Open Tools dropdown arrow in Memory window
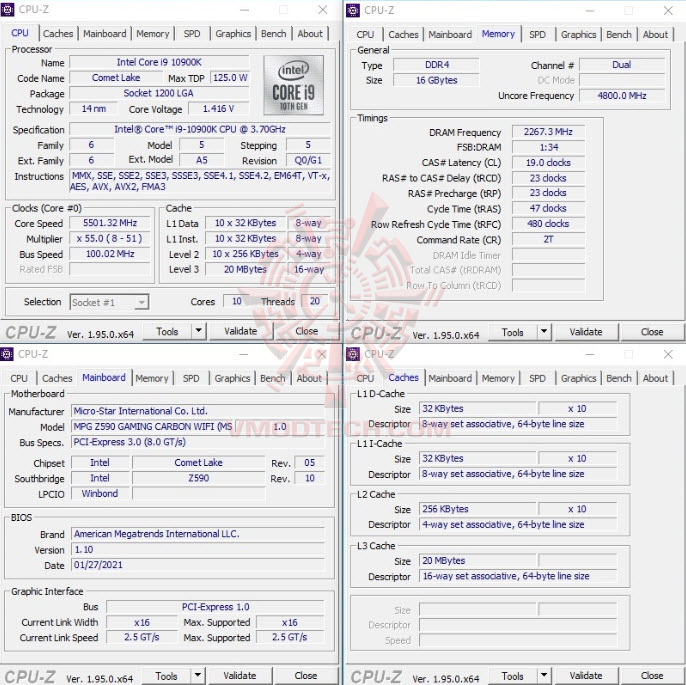 (544, 332)
